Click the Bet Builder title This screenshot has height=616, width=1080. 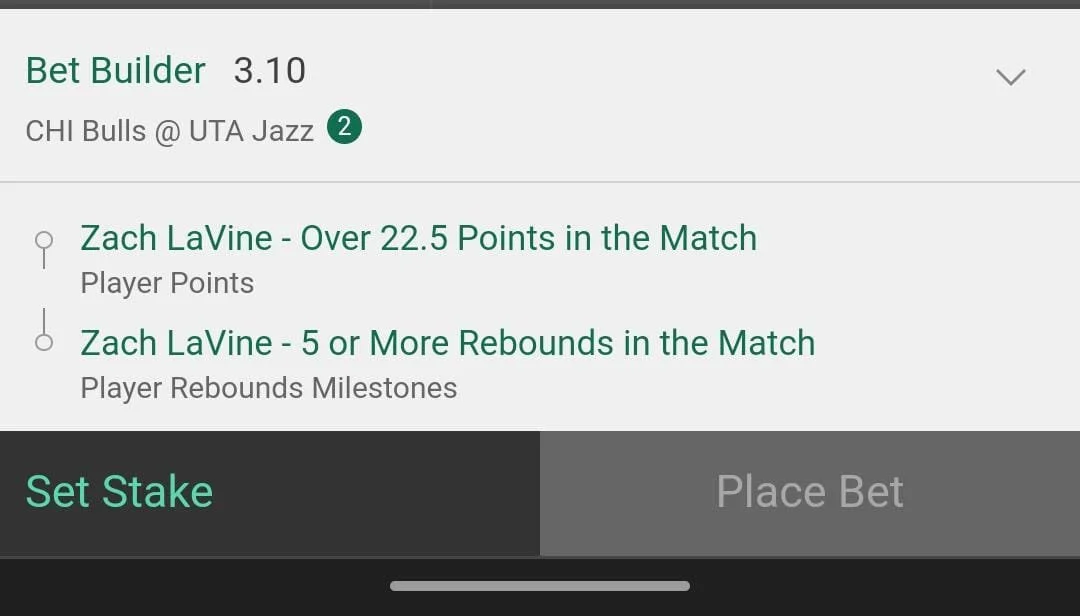(116, 70)
